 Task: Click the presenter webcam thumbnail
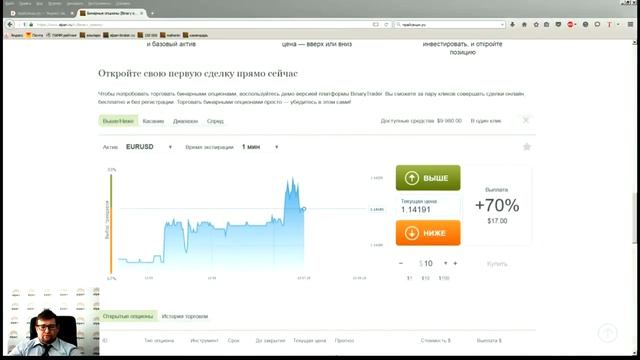tap(53, 322)
